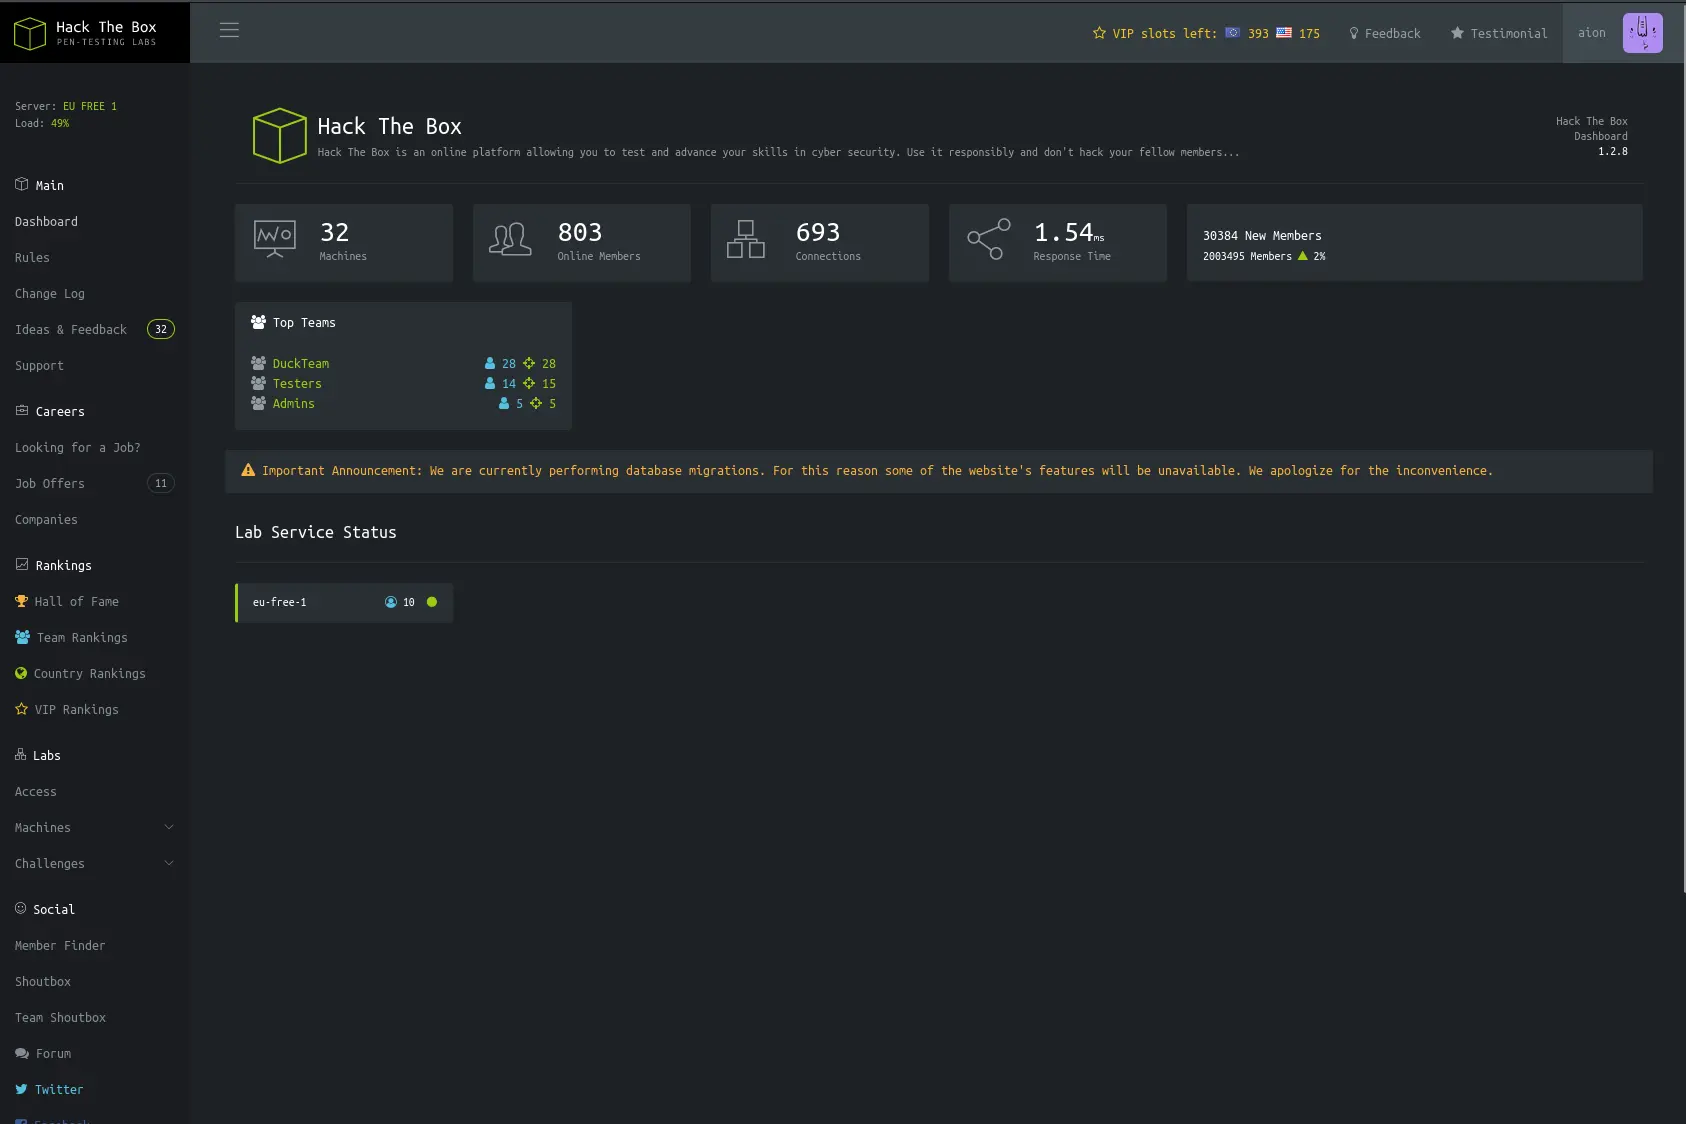Click the Twitter bird icon

coord(21,1089)
